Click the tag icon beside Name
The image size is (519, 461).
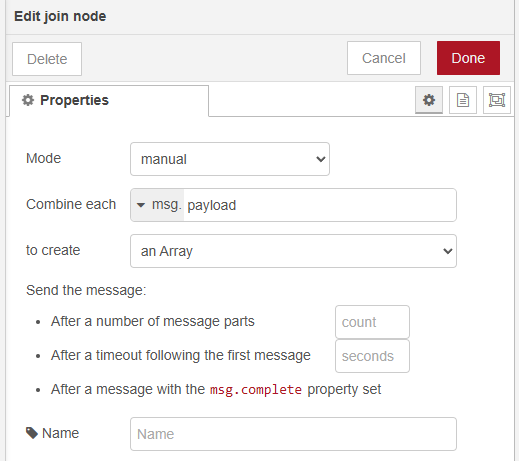(32, 433)
